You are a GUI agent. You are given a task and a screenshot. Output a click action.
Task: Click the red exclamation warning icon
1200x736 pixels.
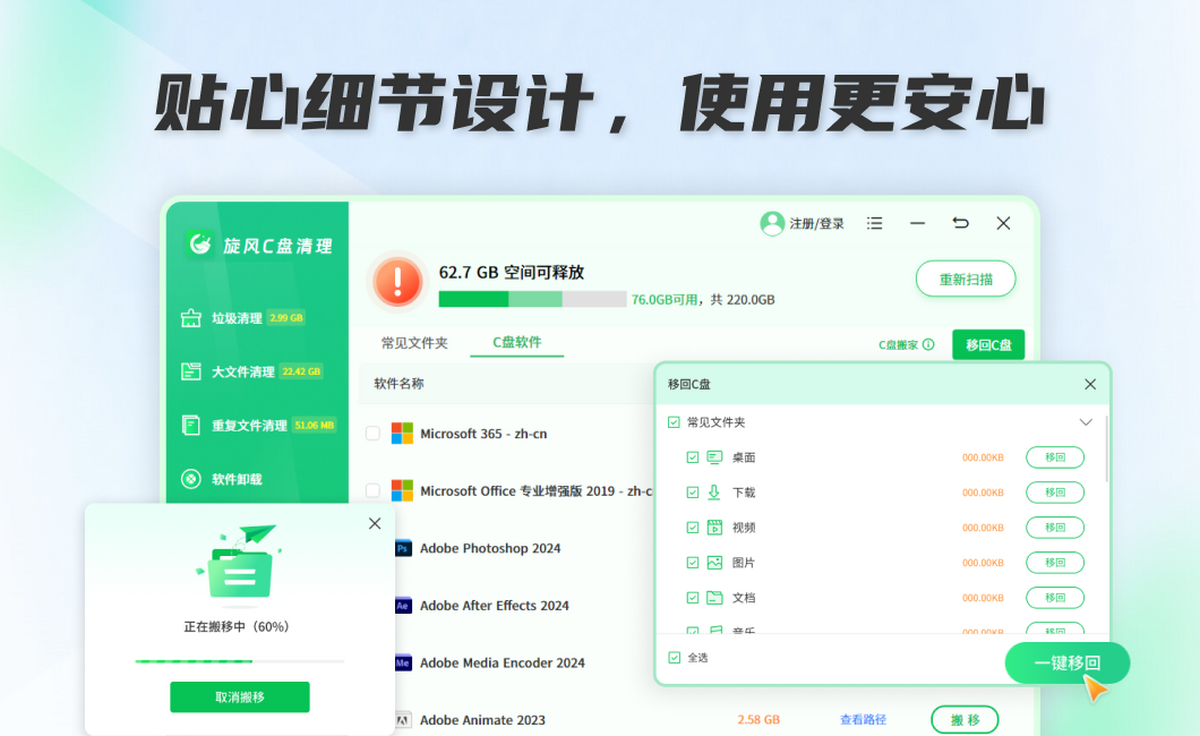(398, 282)
